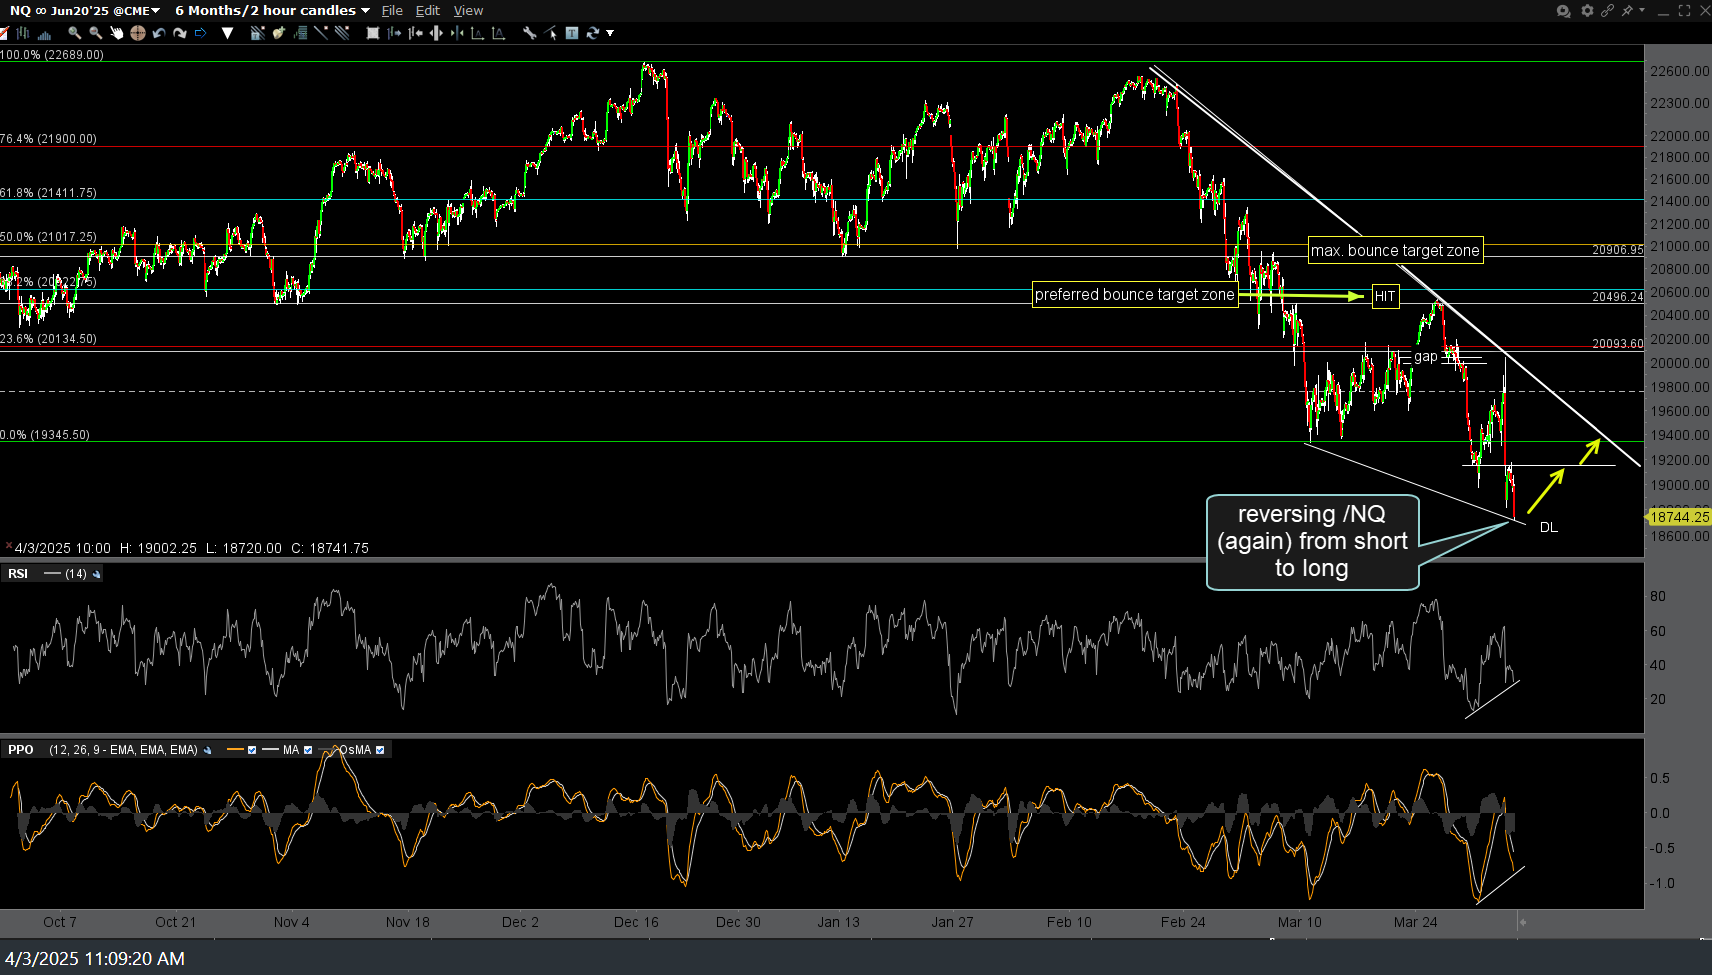Select the zoom-in magnifier tool
The image size is (1712, 975).
(x=74, y=33)
